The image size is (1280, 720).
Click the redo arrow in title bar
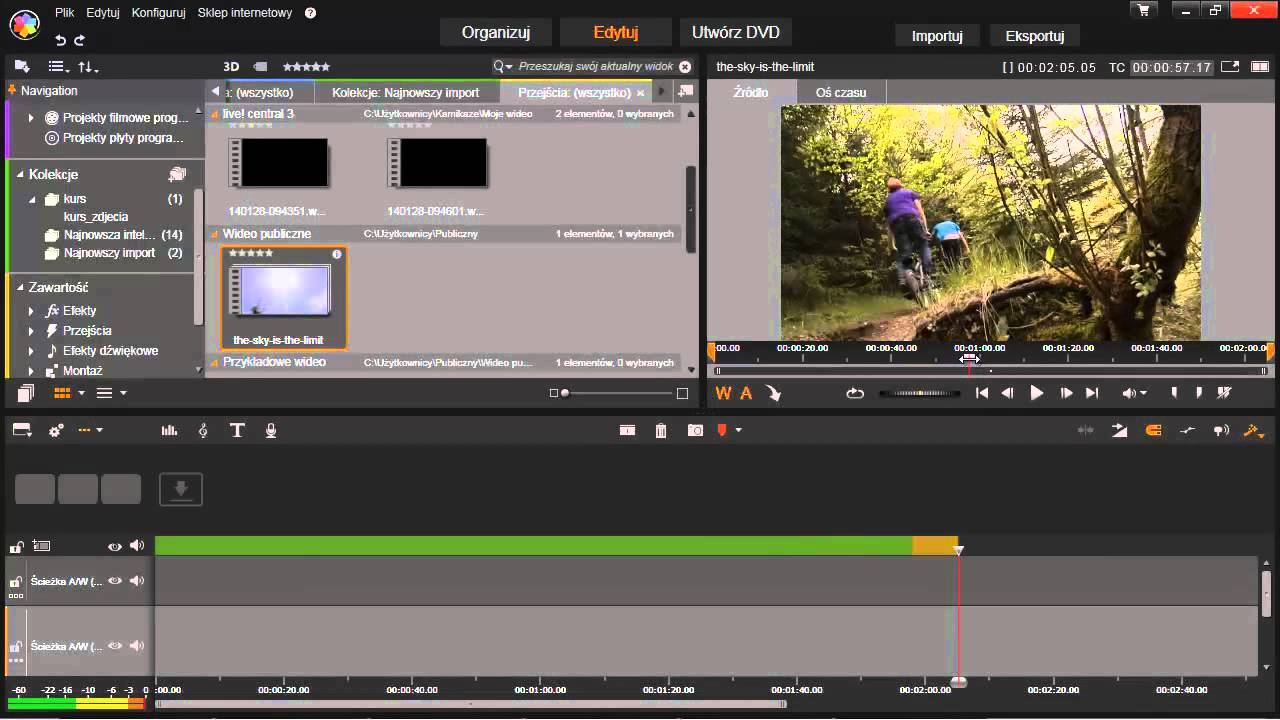80,40
